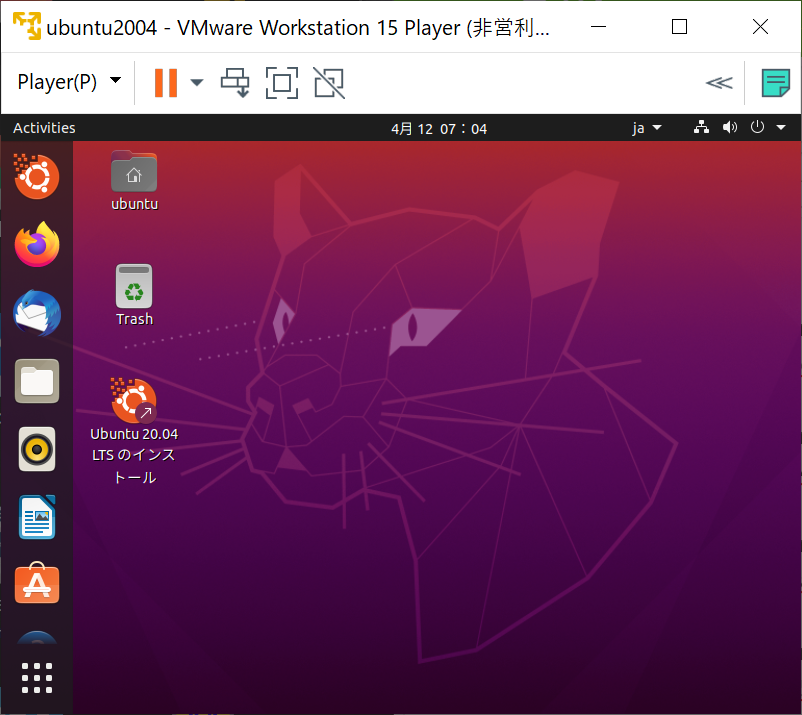The height and width of the screenshot is (715, 802).
Task: Click the power icon in top bar
Action: click(758, 126)
